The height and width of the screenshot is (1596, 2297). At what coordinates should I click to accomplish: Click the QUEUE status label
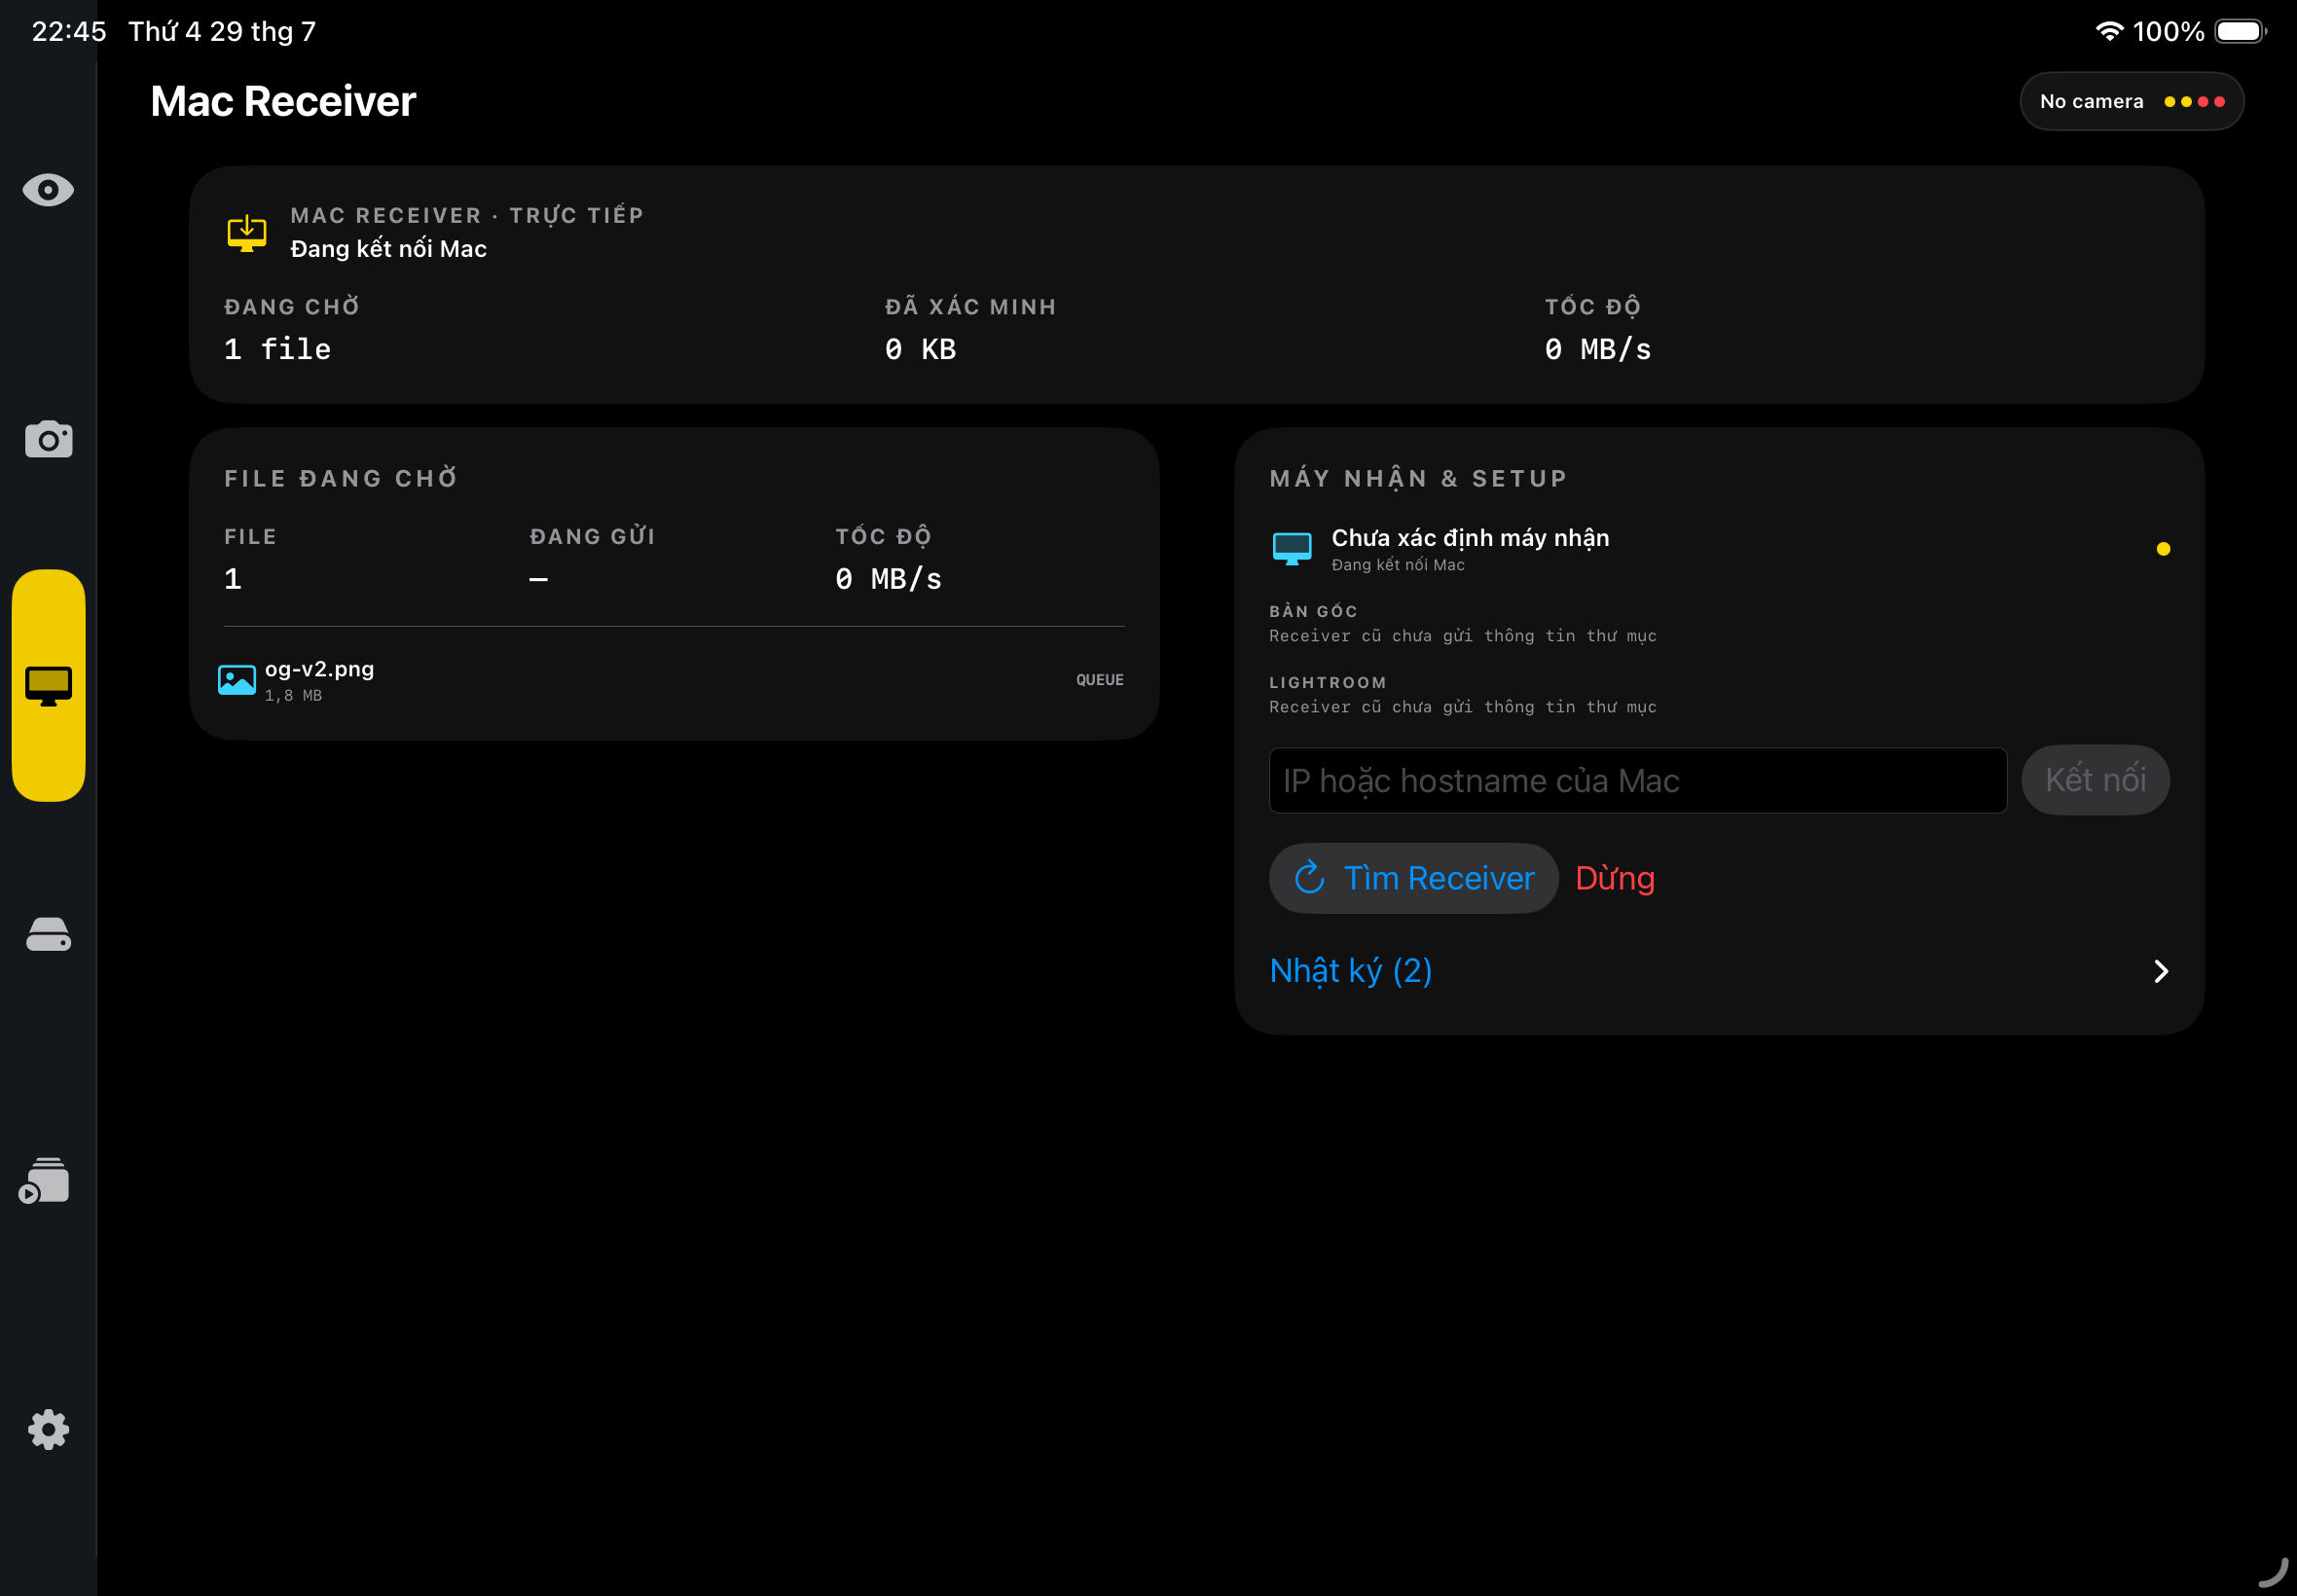click(1100, 680)
